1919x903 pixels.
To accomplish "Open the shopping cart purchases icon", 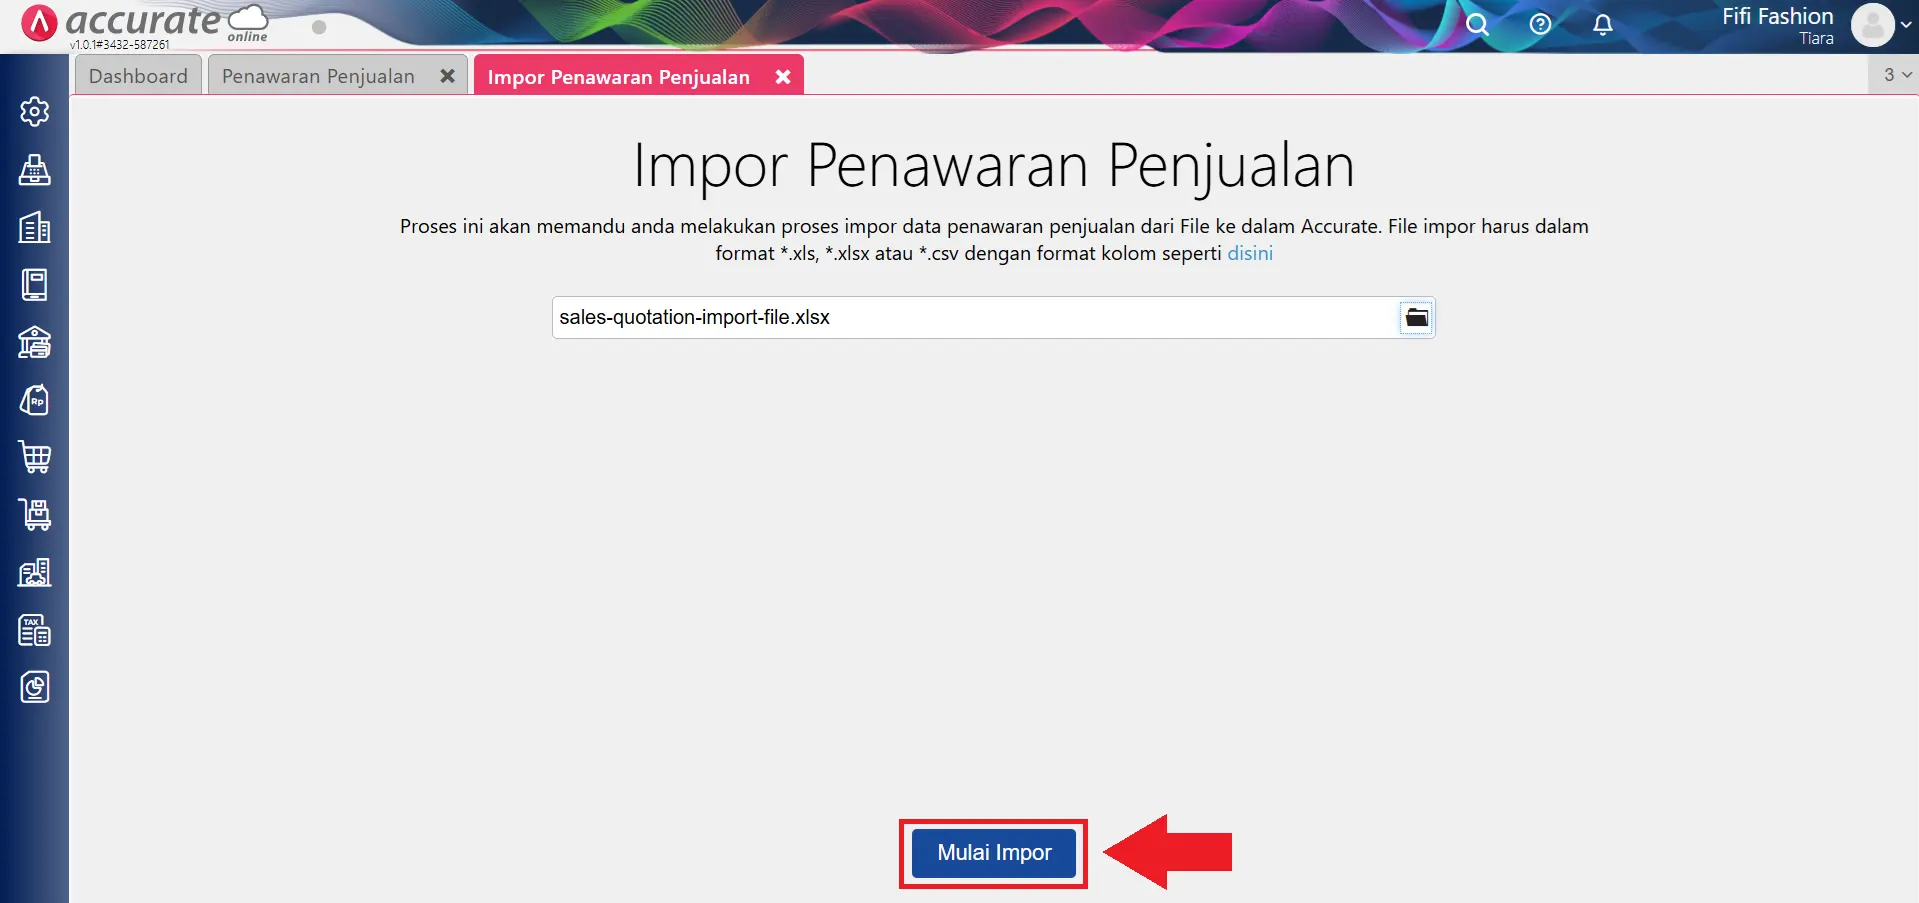I will [35, 457].
